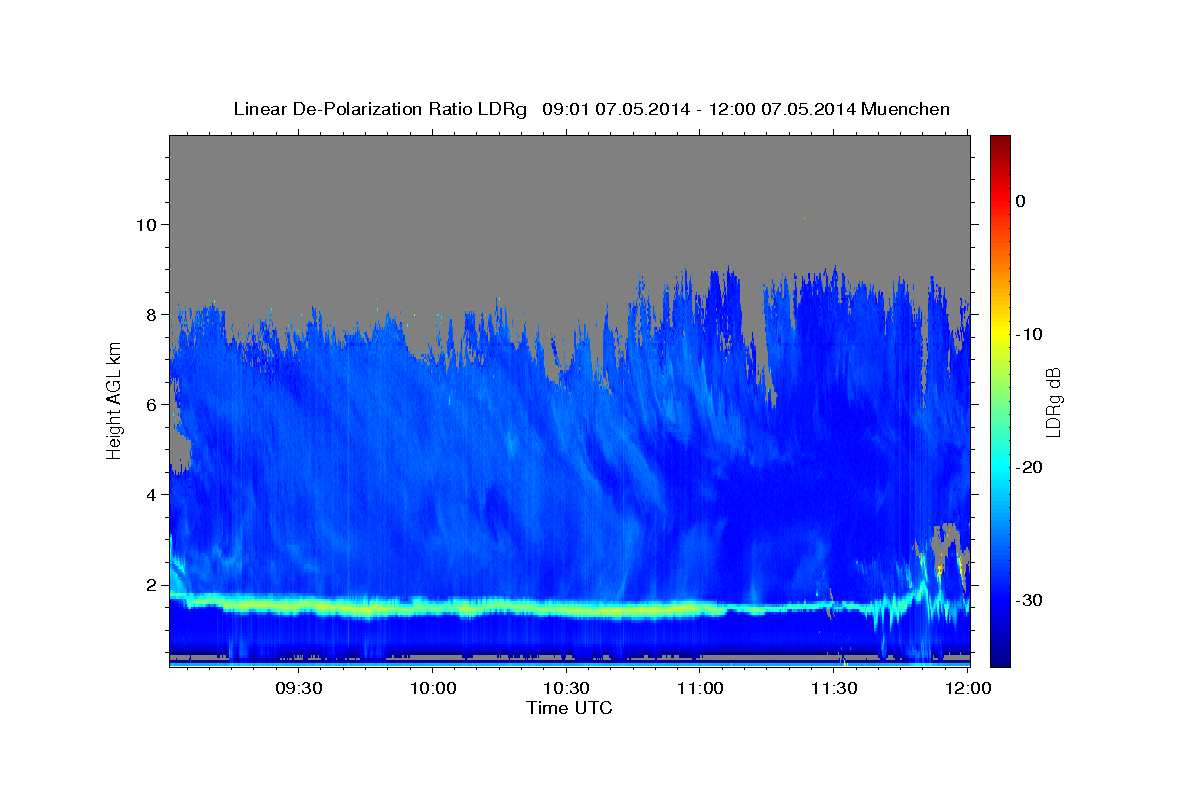1200x800 pixels.
Task: Click the height tick label 4
Action: pyautogui.click(x=151, y=495)
